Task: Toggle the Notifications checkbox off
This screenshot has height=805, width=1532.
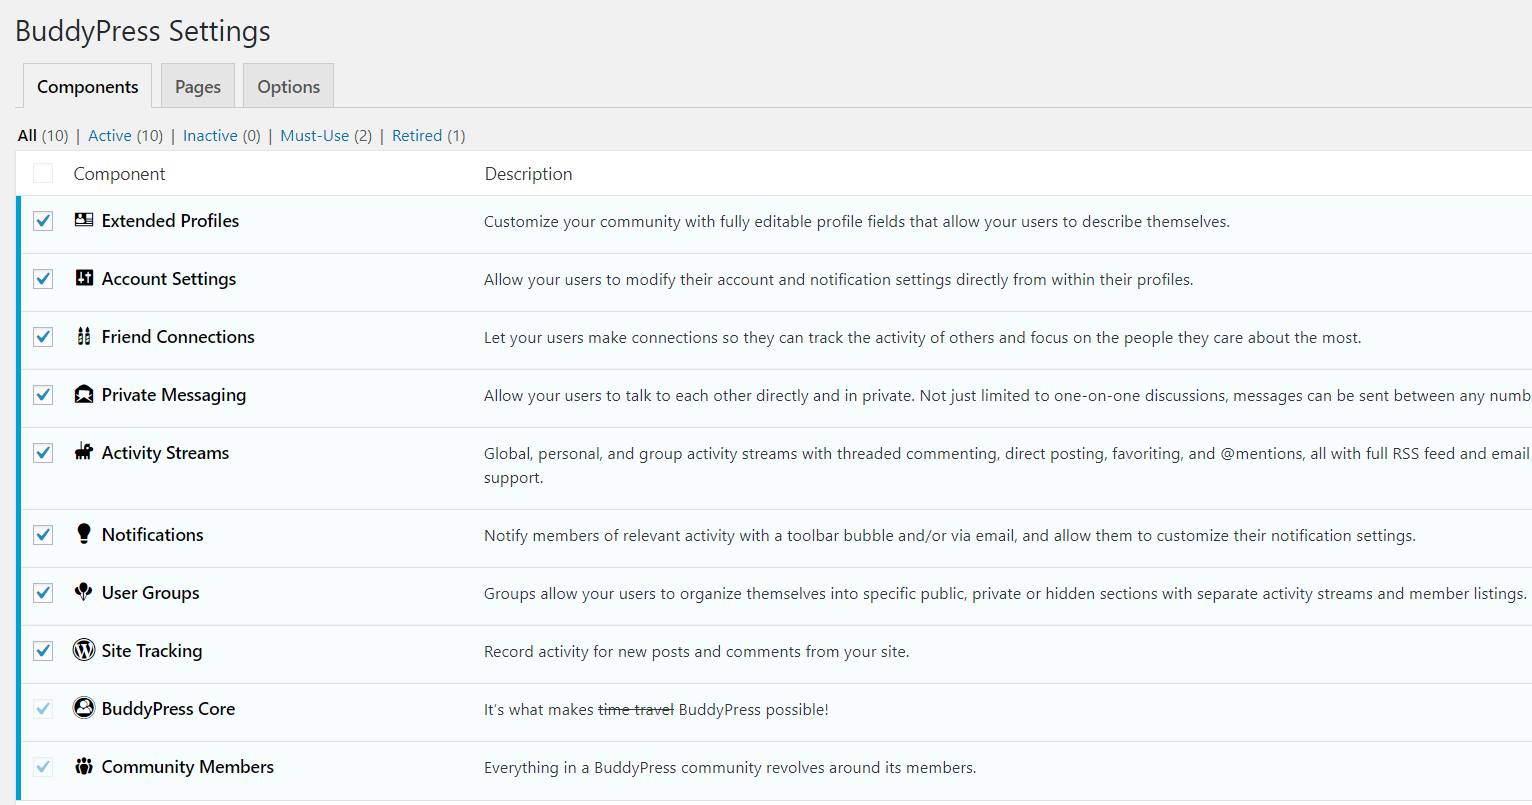Action: tap(43, 535)
